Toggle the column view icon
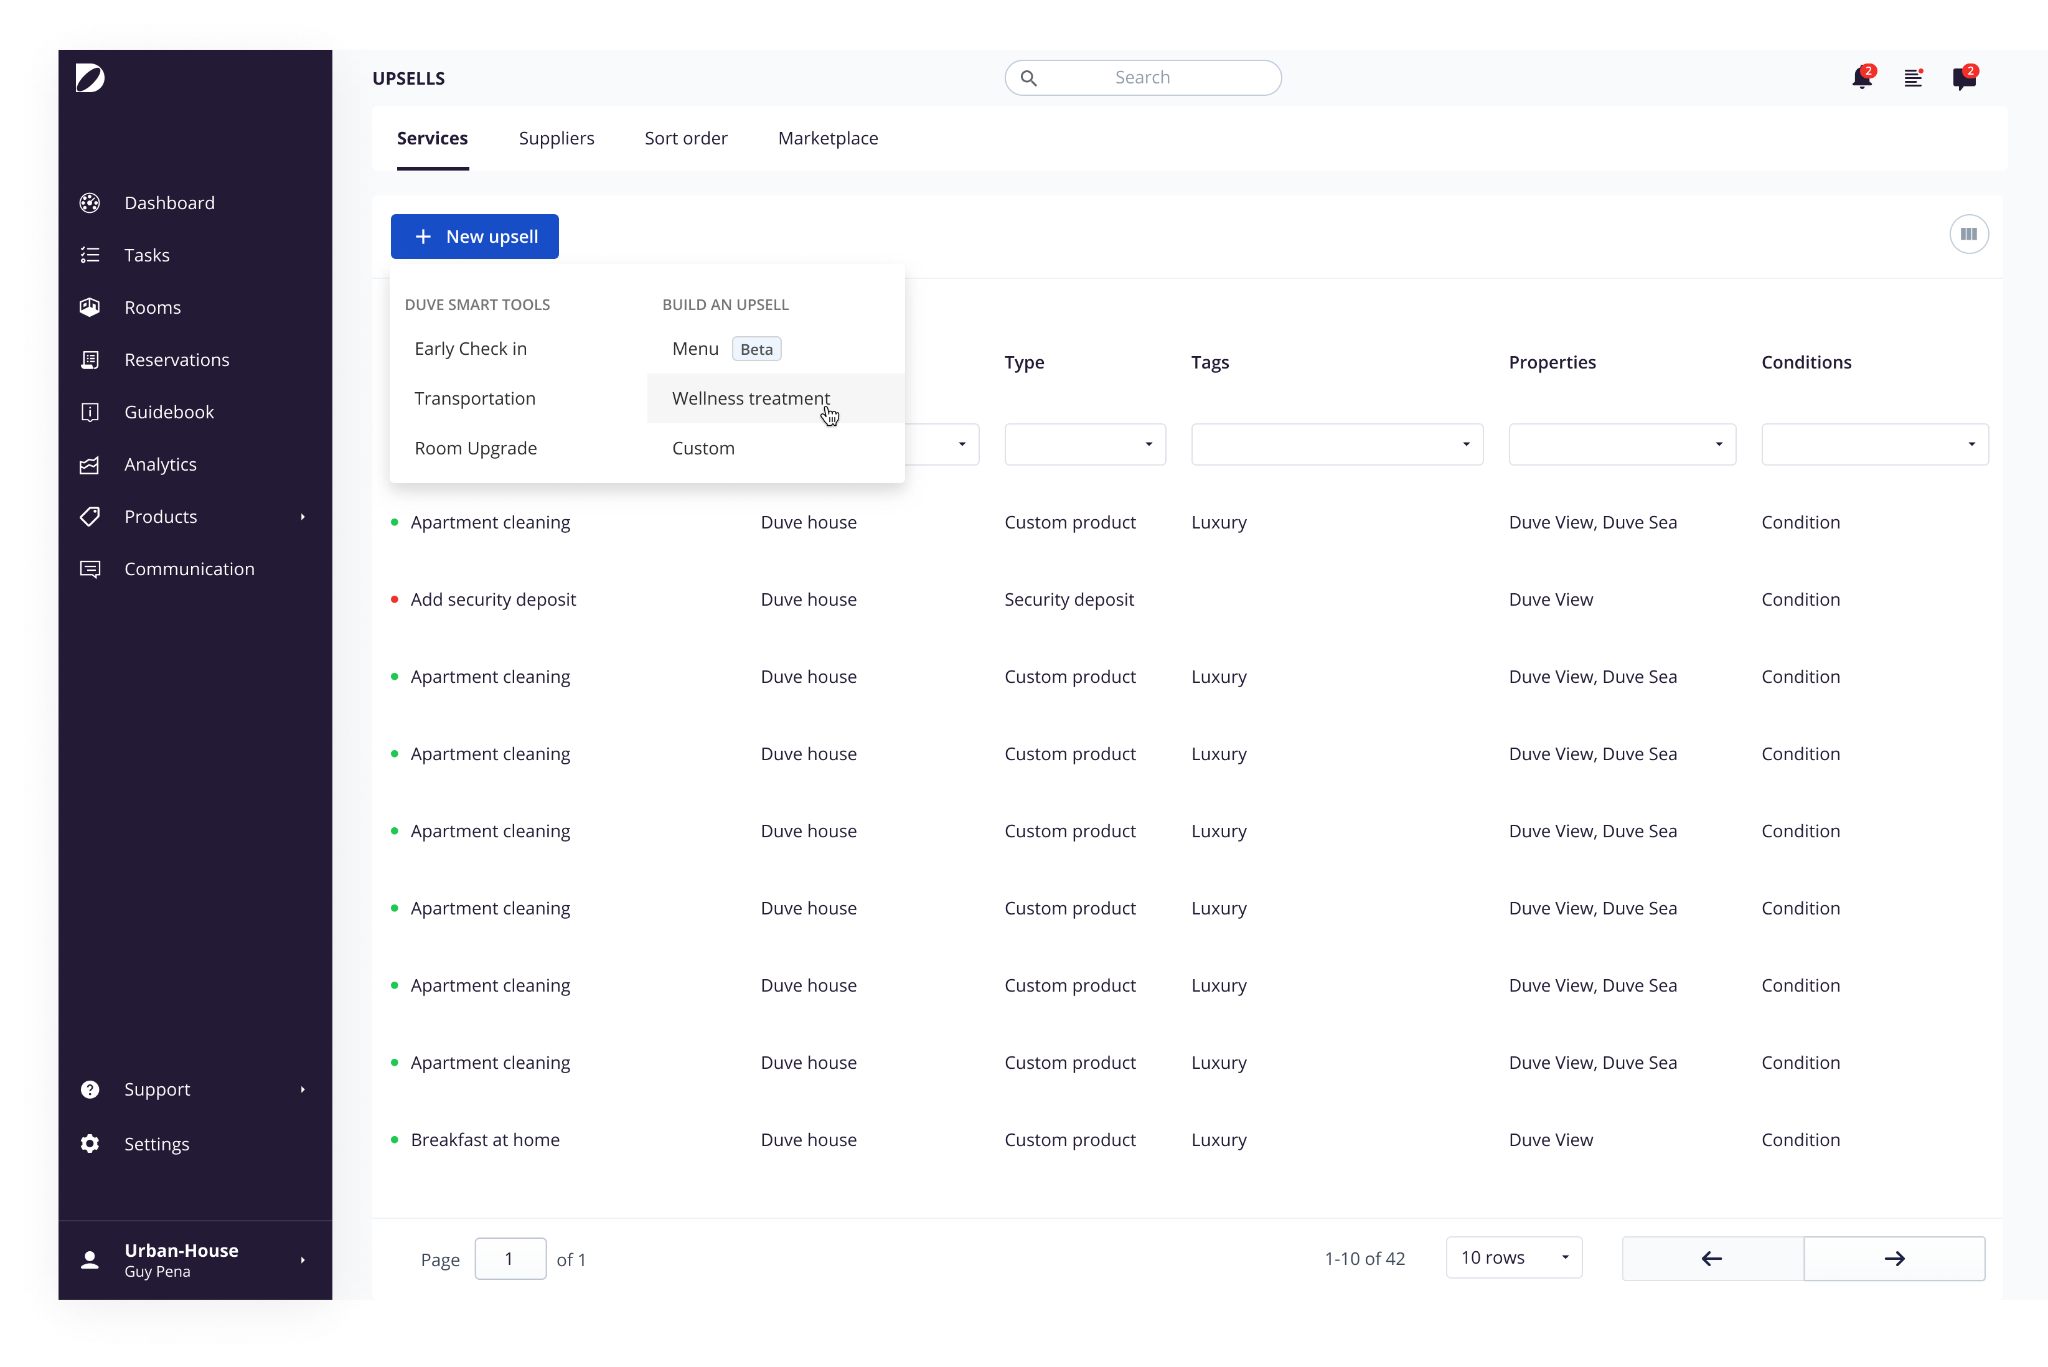The image size is (2048, 1367). point(1969,234)
